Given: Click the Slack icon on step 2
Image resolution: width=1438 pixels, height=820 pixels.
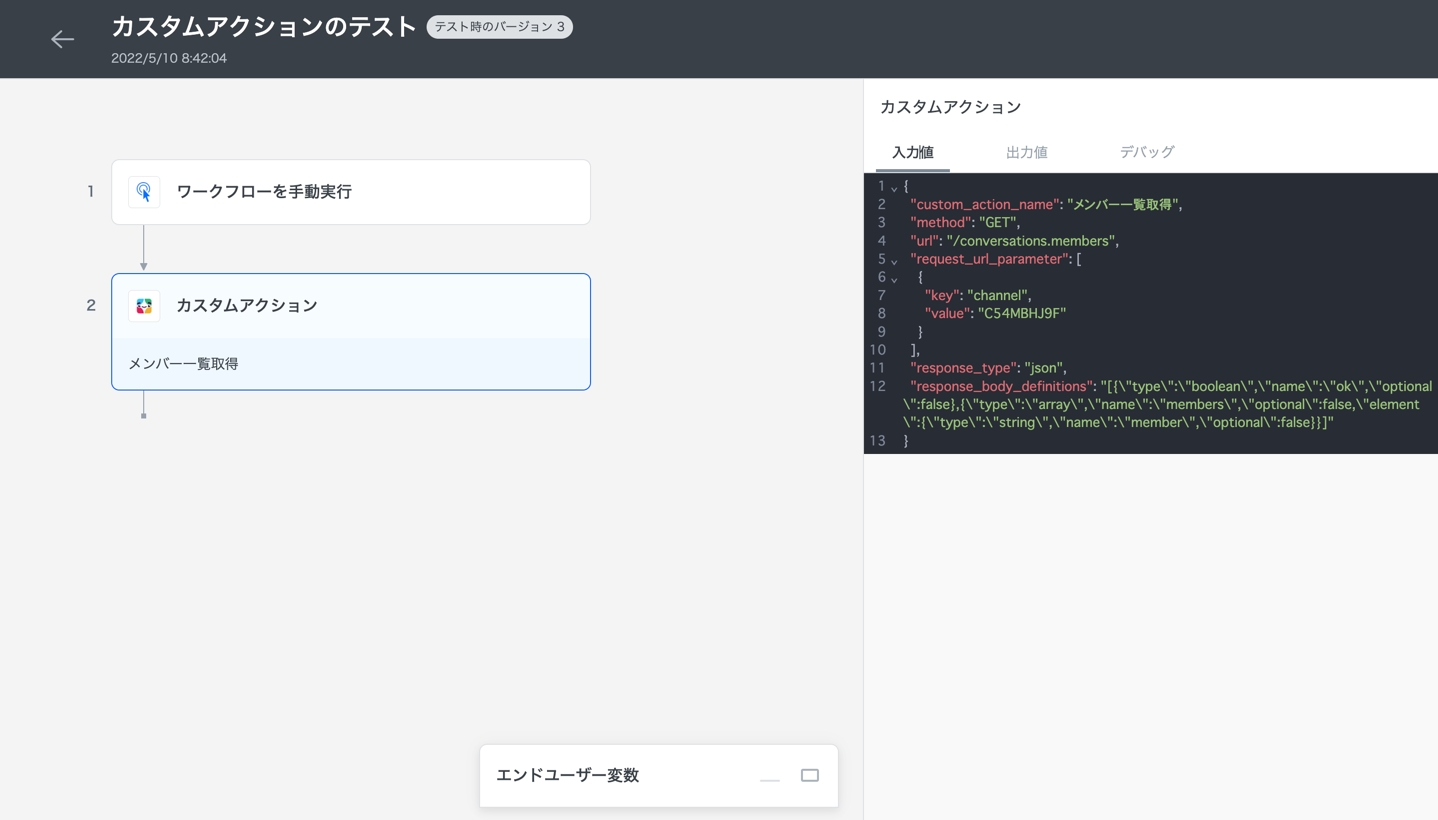Looking at the screenshot, I should tap(144, 306).
